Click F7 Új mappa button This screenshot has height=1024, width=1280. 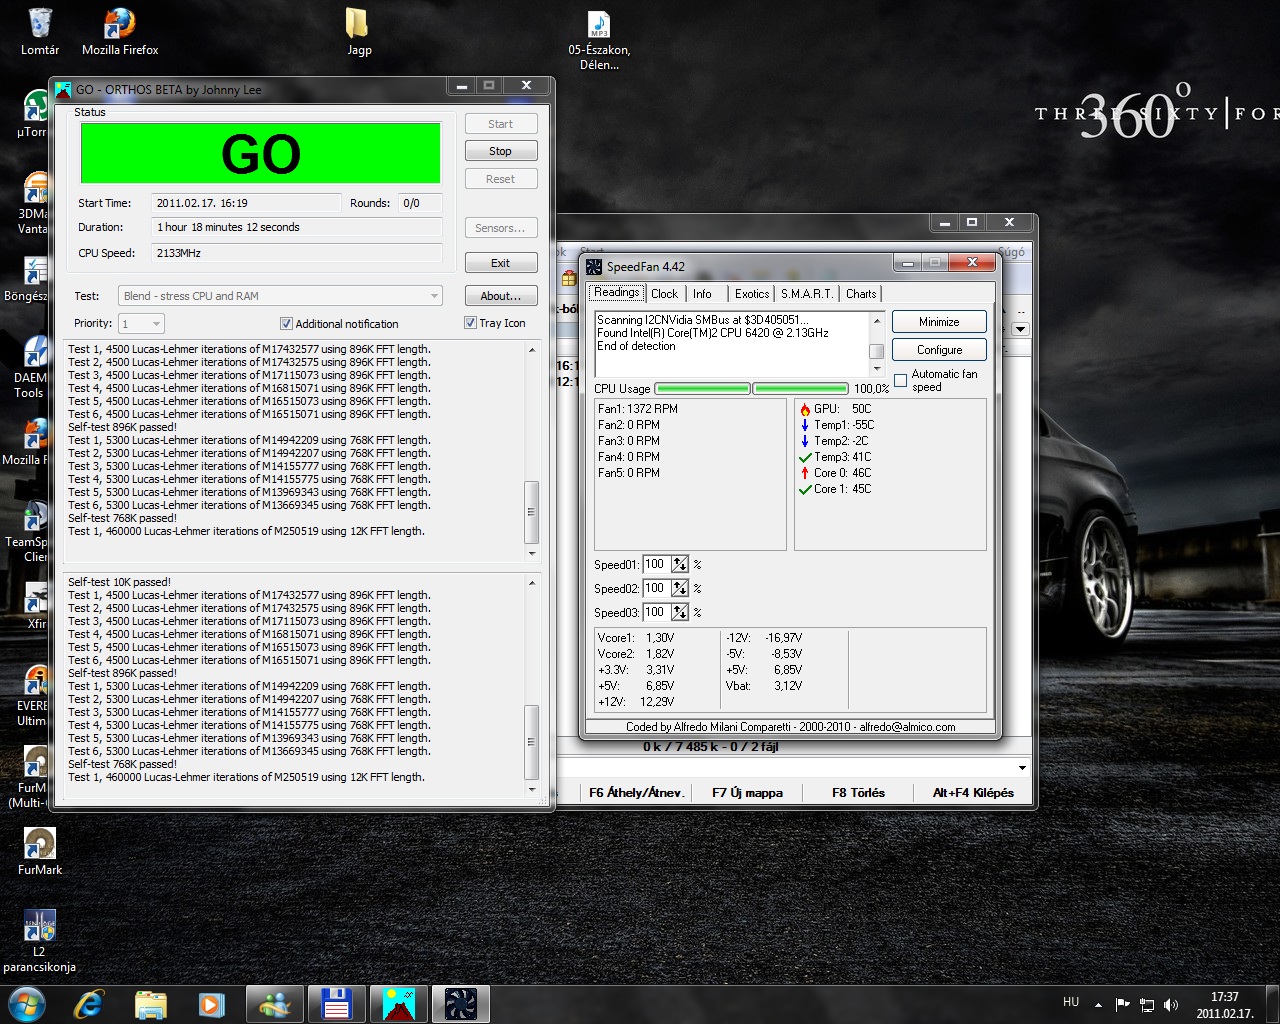tap(747, 793)
